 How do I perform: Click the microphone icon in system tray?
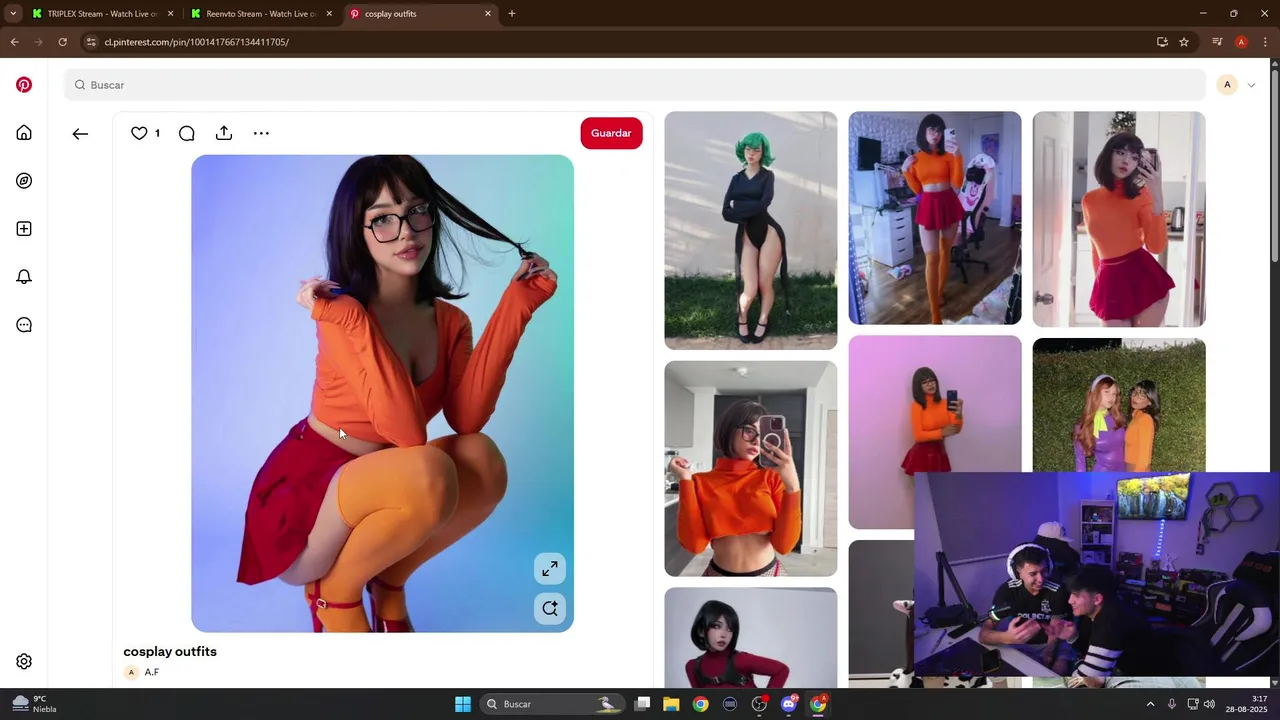pyautogui.click(x=1172, y=704)
